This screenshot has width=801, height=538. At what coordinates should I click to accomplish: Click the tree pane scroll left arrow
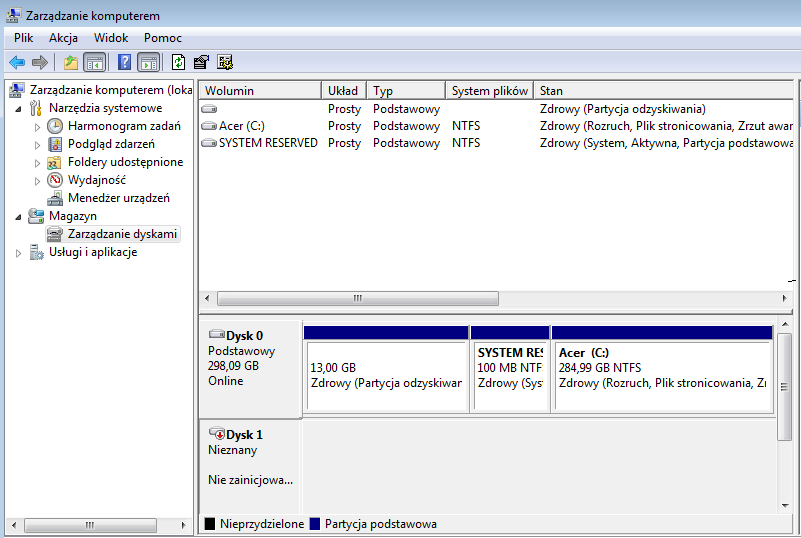click(x=14, y=525)
